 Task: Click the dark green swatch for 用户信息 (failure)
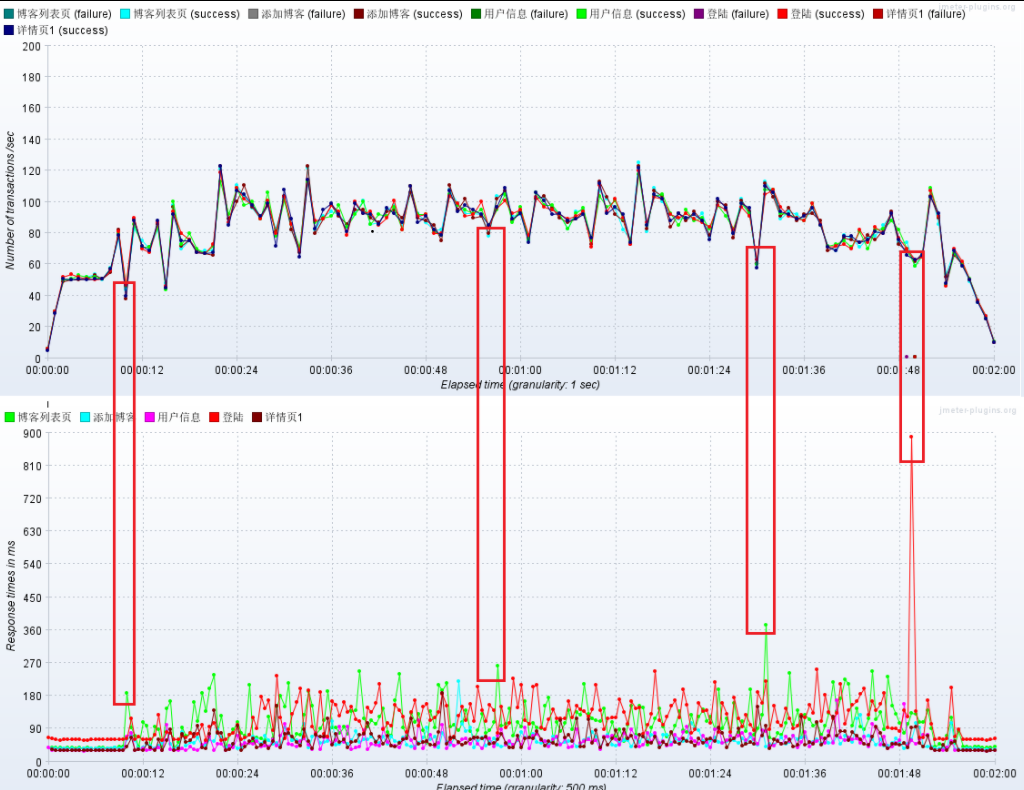click(476, 14)
